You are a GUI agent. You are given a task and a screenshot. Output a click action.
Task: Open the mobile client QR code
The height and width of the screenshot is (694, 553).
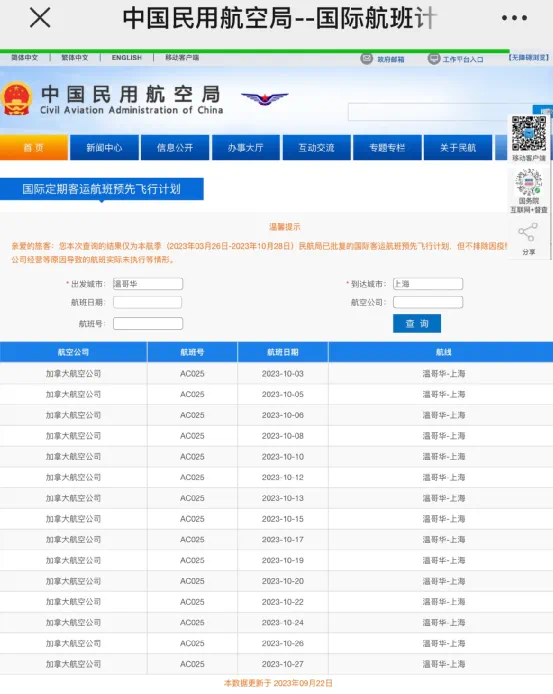click(x=529, y=133)
